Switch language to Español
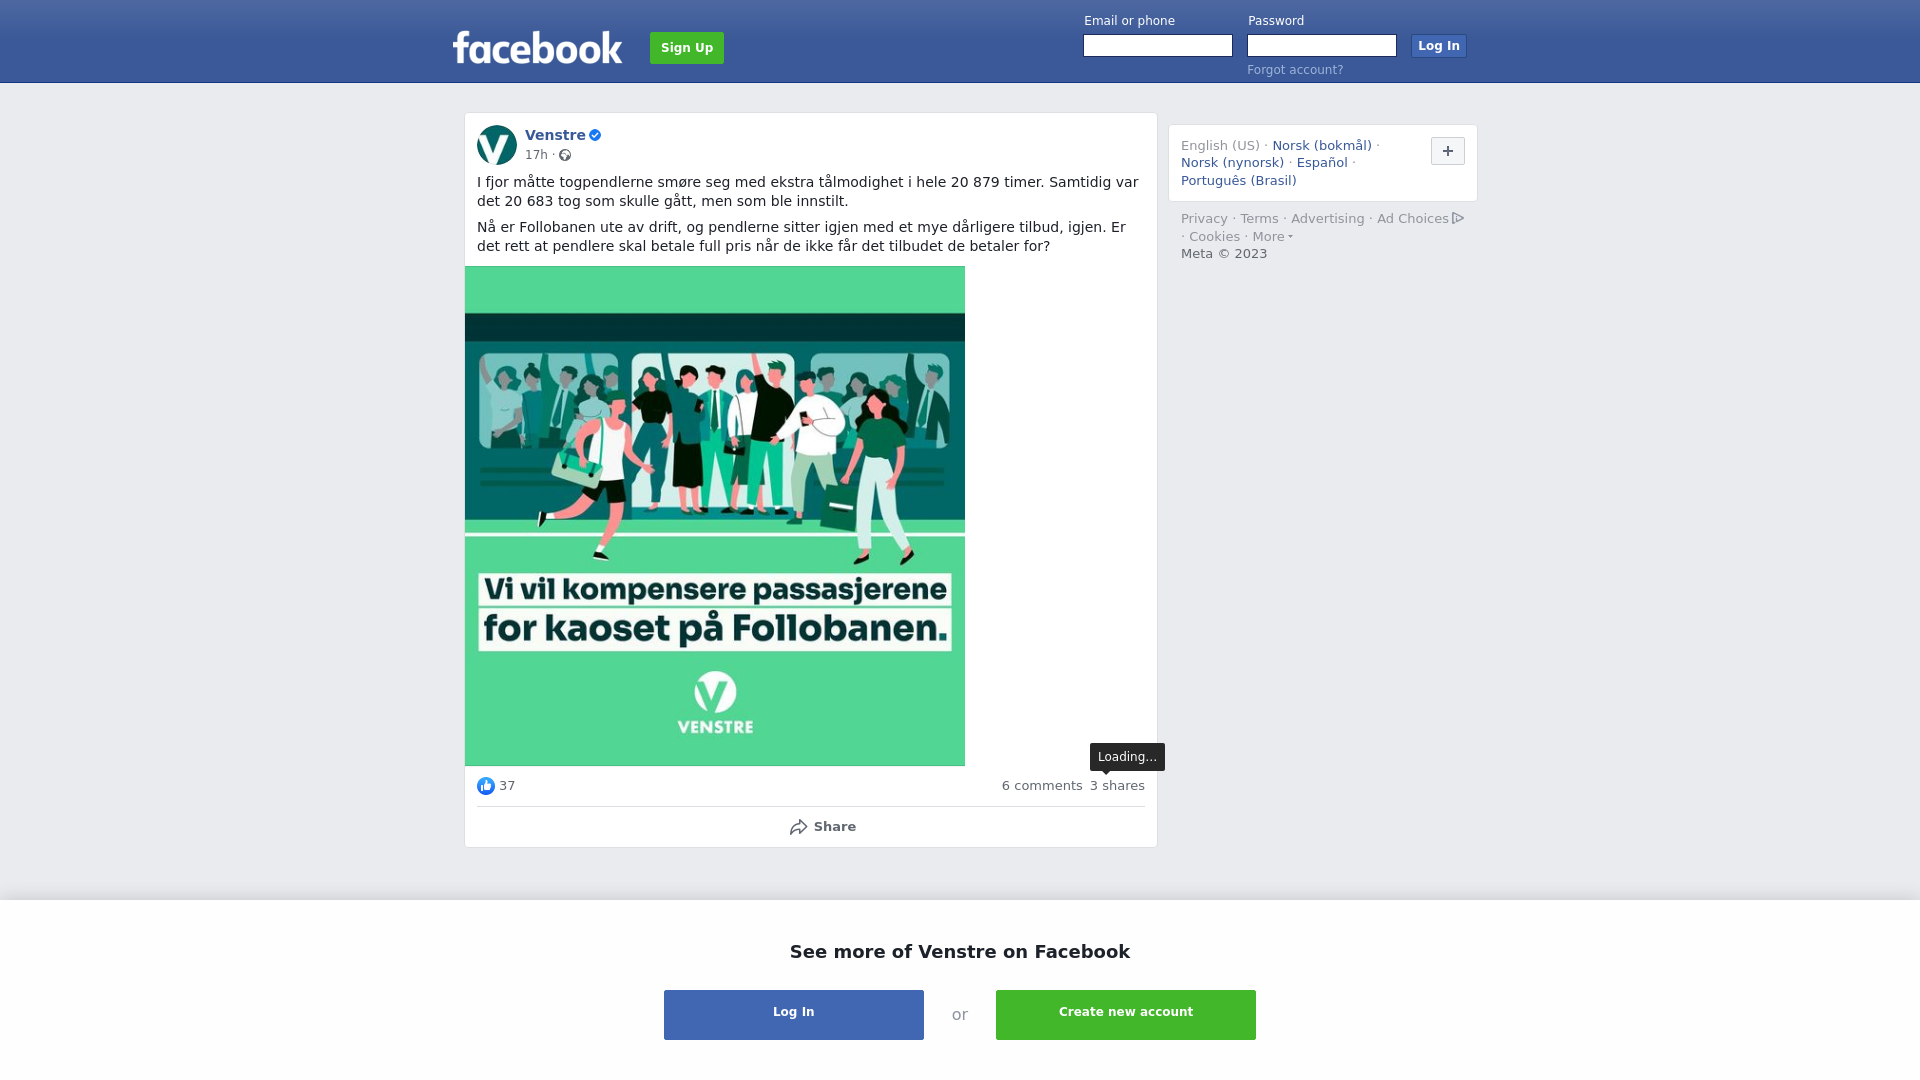 (1322, 163)
